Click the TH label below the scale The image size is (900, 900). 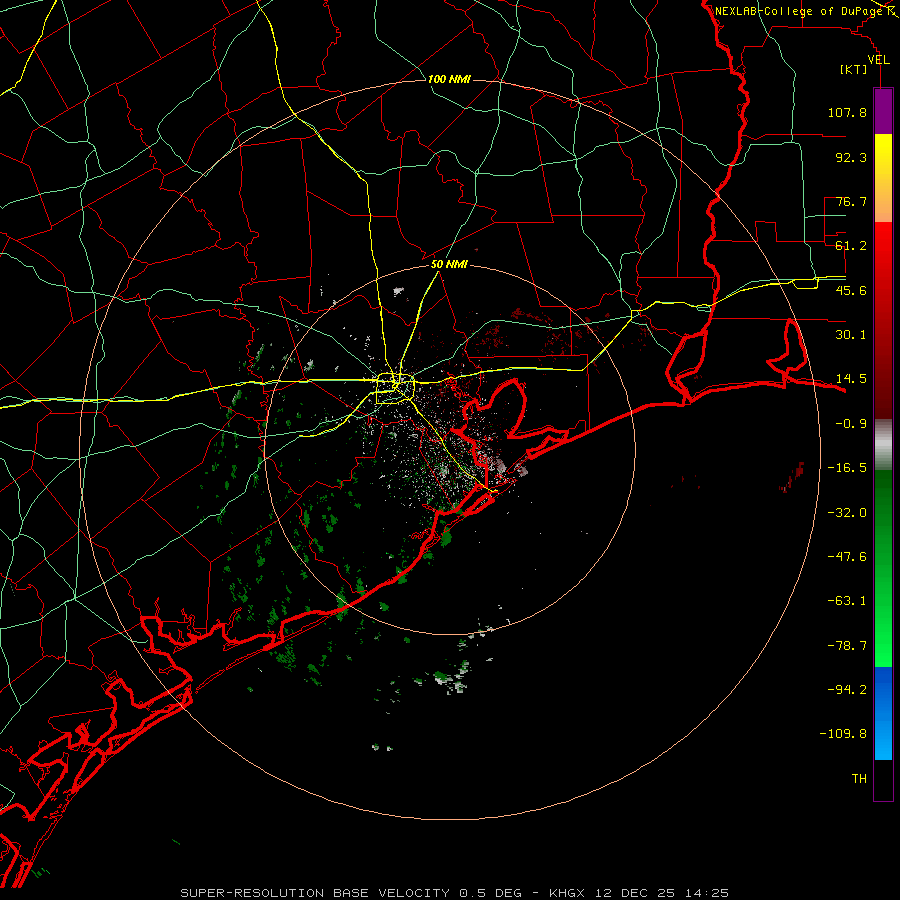(x=859, y=779)
